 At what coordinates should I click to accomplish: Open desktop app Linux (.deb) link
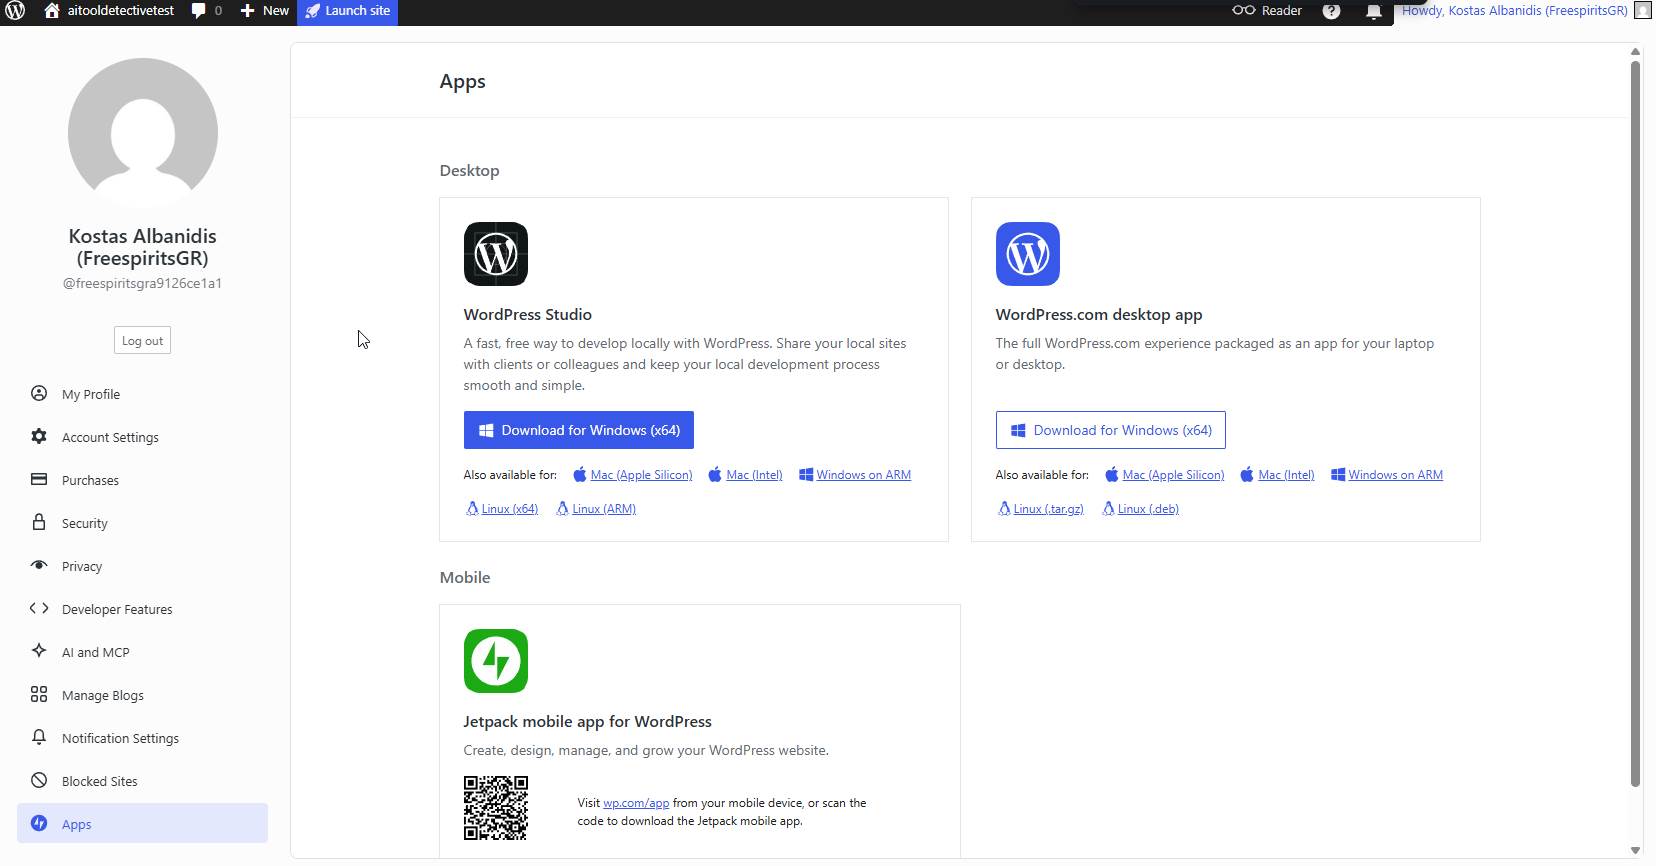[x=1148, y=509]
